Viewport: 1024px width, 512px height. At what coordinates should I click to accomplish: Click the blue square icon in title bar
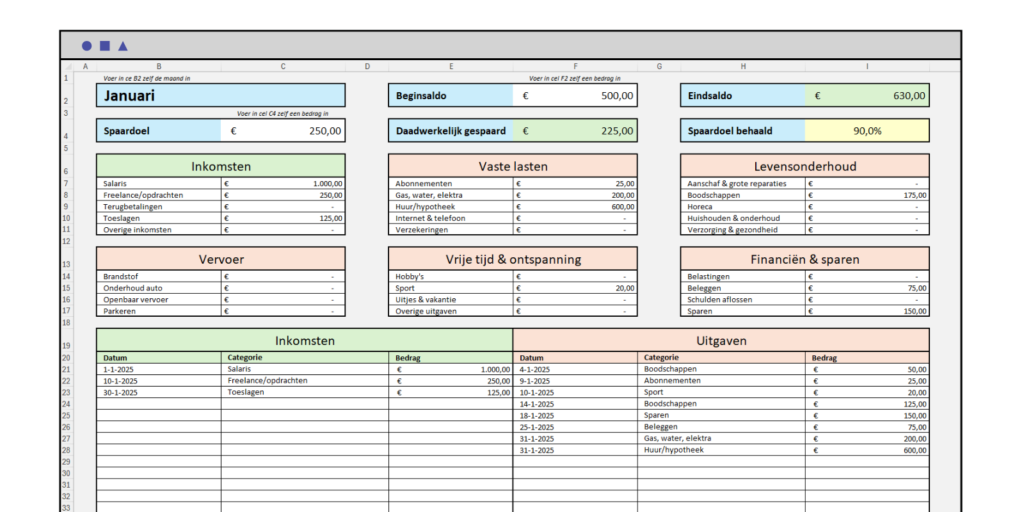[x=104, y=46]
